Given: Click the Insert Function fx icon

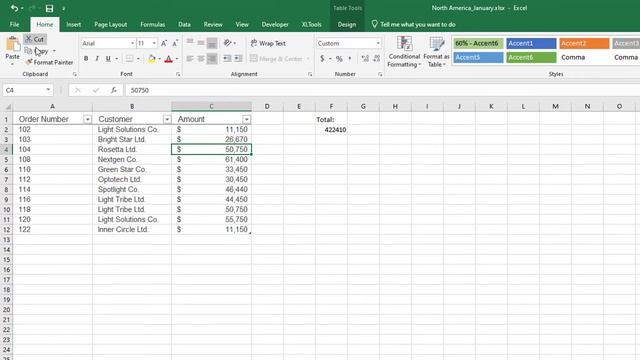Looking at the screenshot, I should [x=114, y=90].
